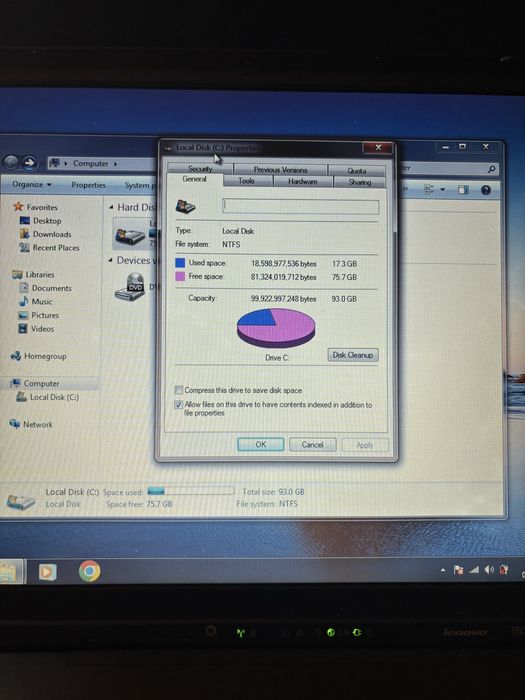Go forward in Explorer navigation

click(x=29, y=163)
